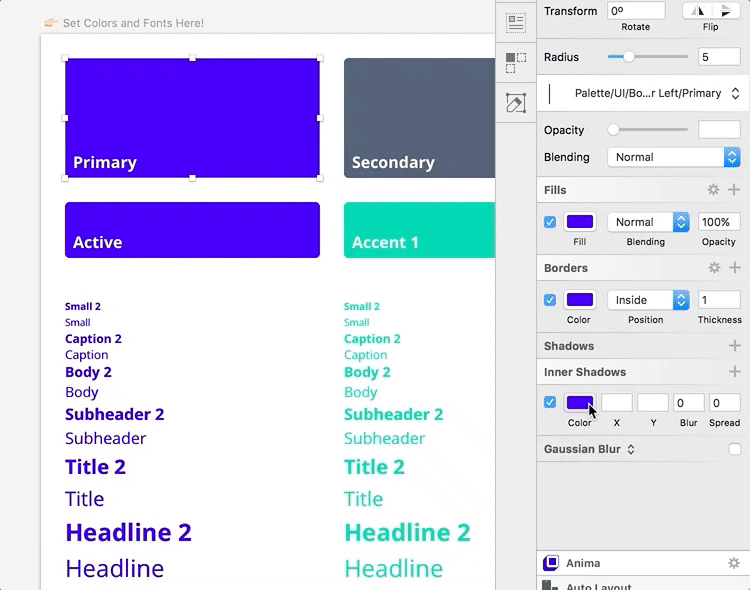Select the Secondary color rectangle
The image size is (750, 590).
pos(419,118)
